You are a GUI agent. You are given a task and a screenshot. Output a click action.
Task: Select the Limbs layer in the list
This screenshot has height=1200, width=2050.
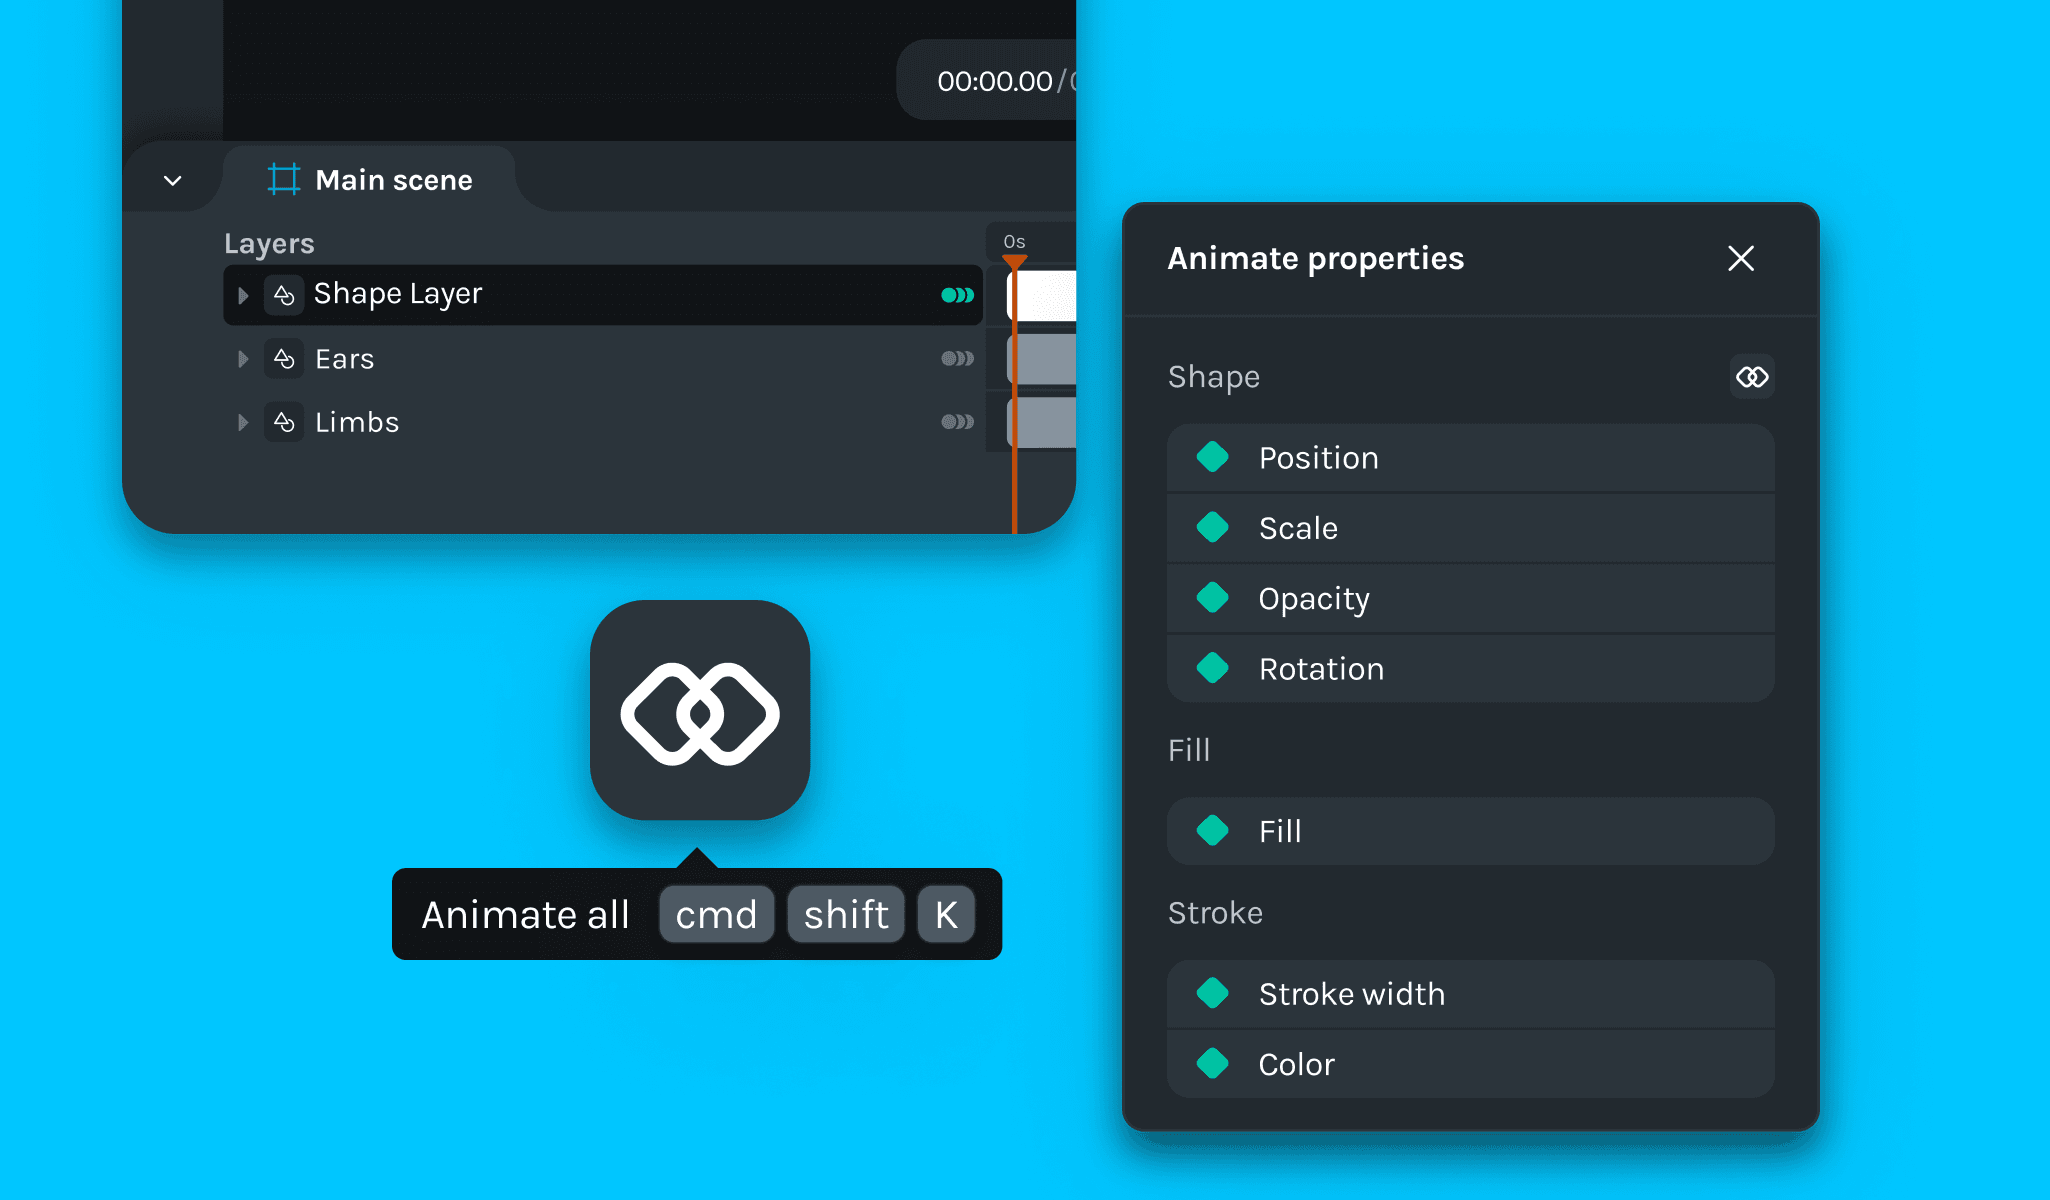point(356,421)
